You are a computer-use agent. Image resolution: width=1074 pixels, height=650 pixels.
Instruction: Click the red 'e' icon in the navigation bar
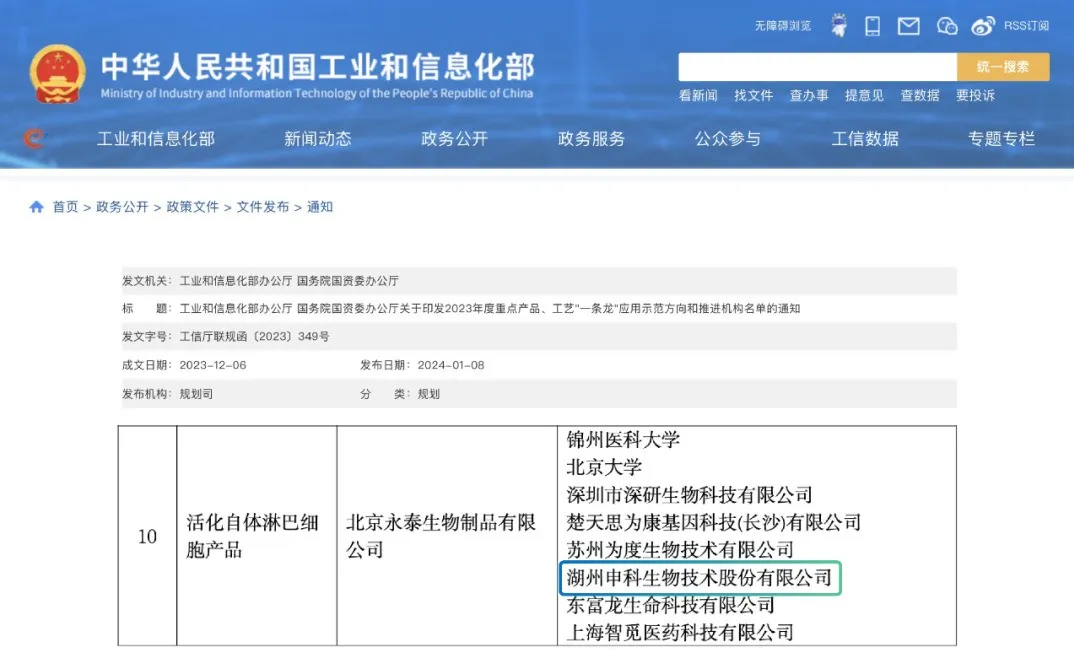35,139
